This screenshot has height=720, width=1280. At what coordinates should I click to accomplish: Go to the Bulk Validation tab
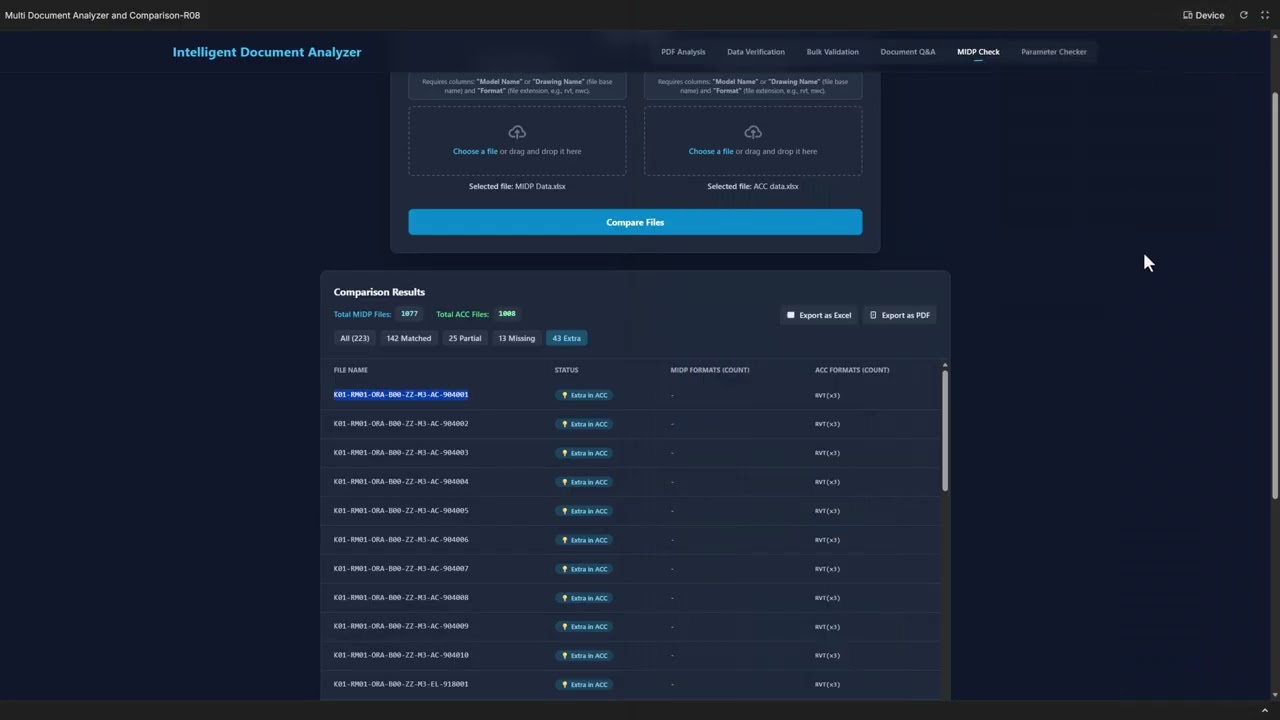coord(832,52)
